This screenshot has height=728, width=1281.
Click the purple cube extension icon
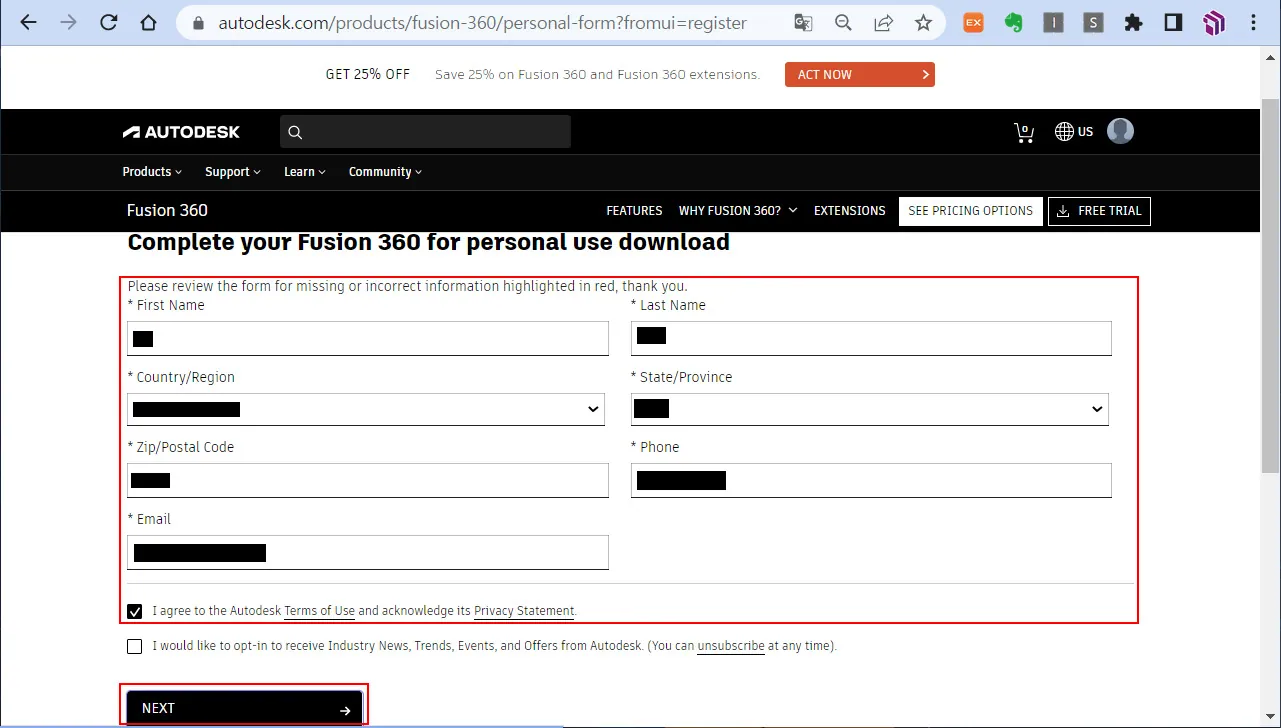pos(1214,22)
